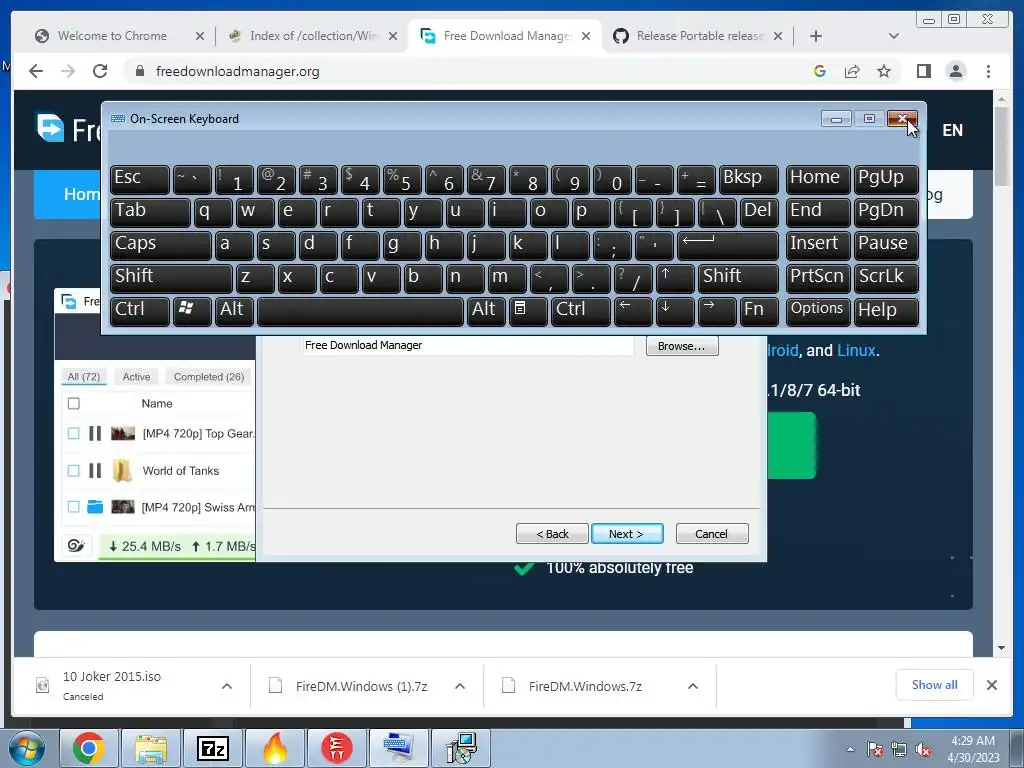The height and width of the screenshot is (768, 1024).
Task: Show hidden tray icons arrow
Action: 850,750
